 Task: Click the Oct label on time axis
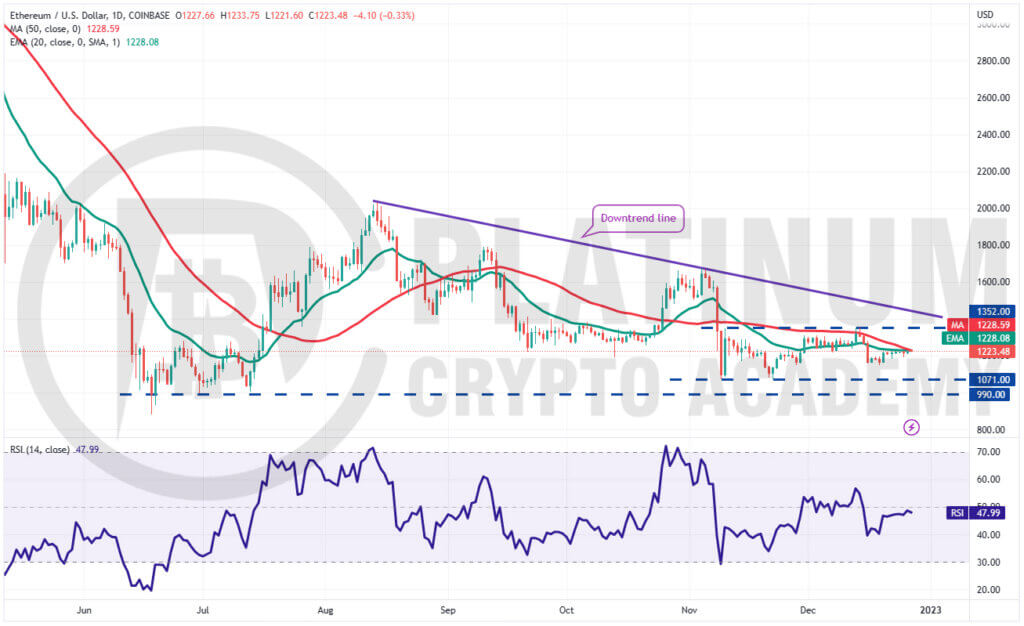tap(566, 610)
